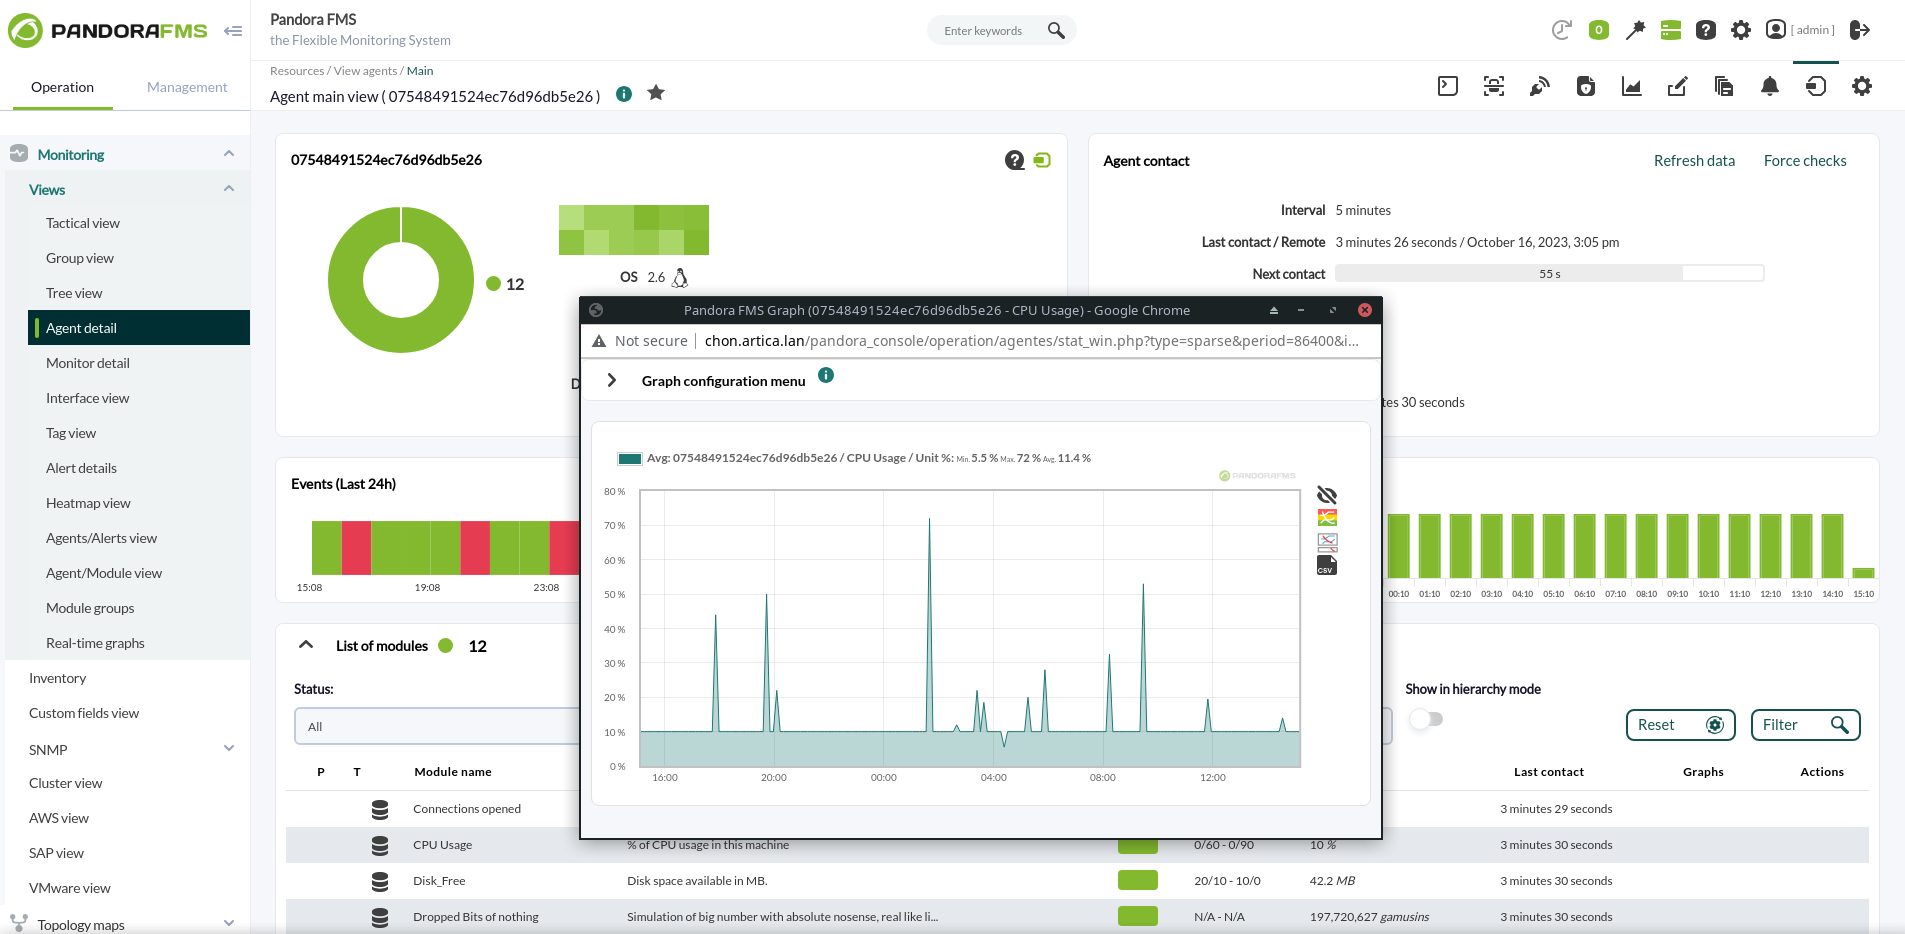Export the CPU Usage graph as CSV
The height and width of the screenshot is (934, 1905).
[x=1327, y=565]
